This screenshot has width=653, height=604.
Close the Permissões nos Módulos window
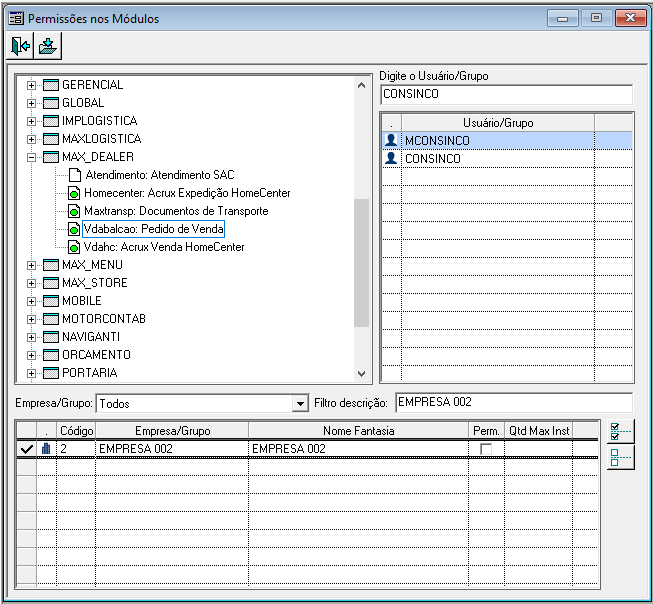pyautogui.click(x=631, y=18)
